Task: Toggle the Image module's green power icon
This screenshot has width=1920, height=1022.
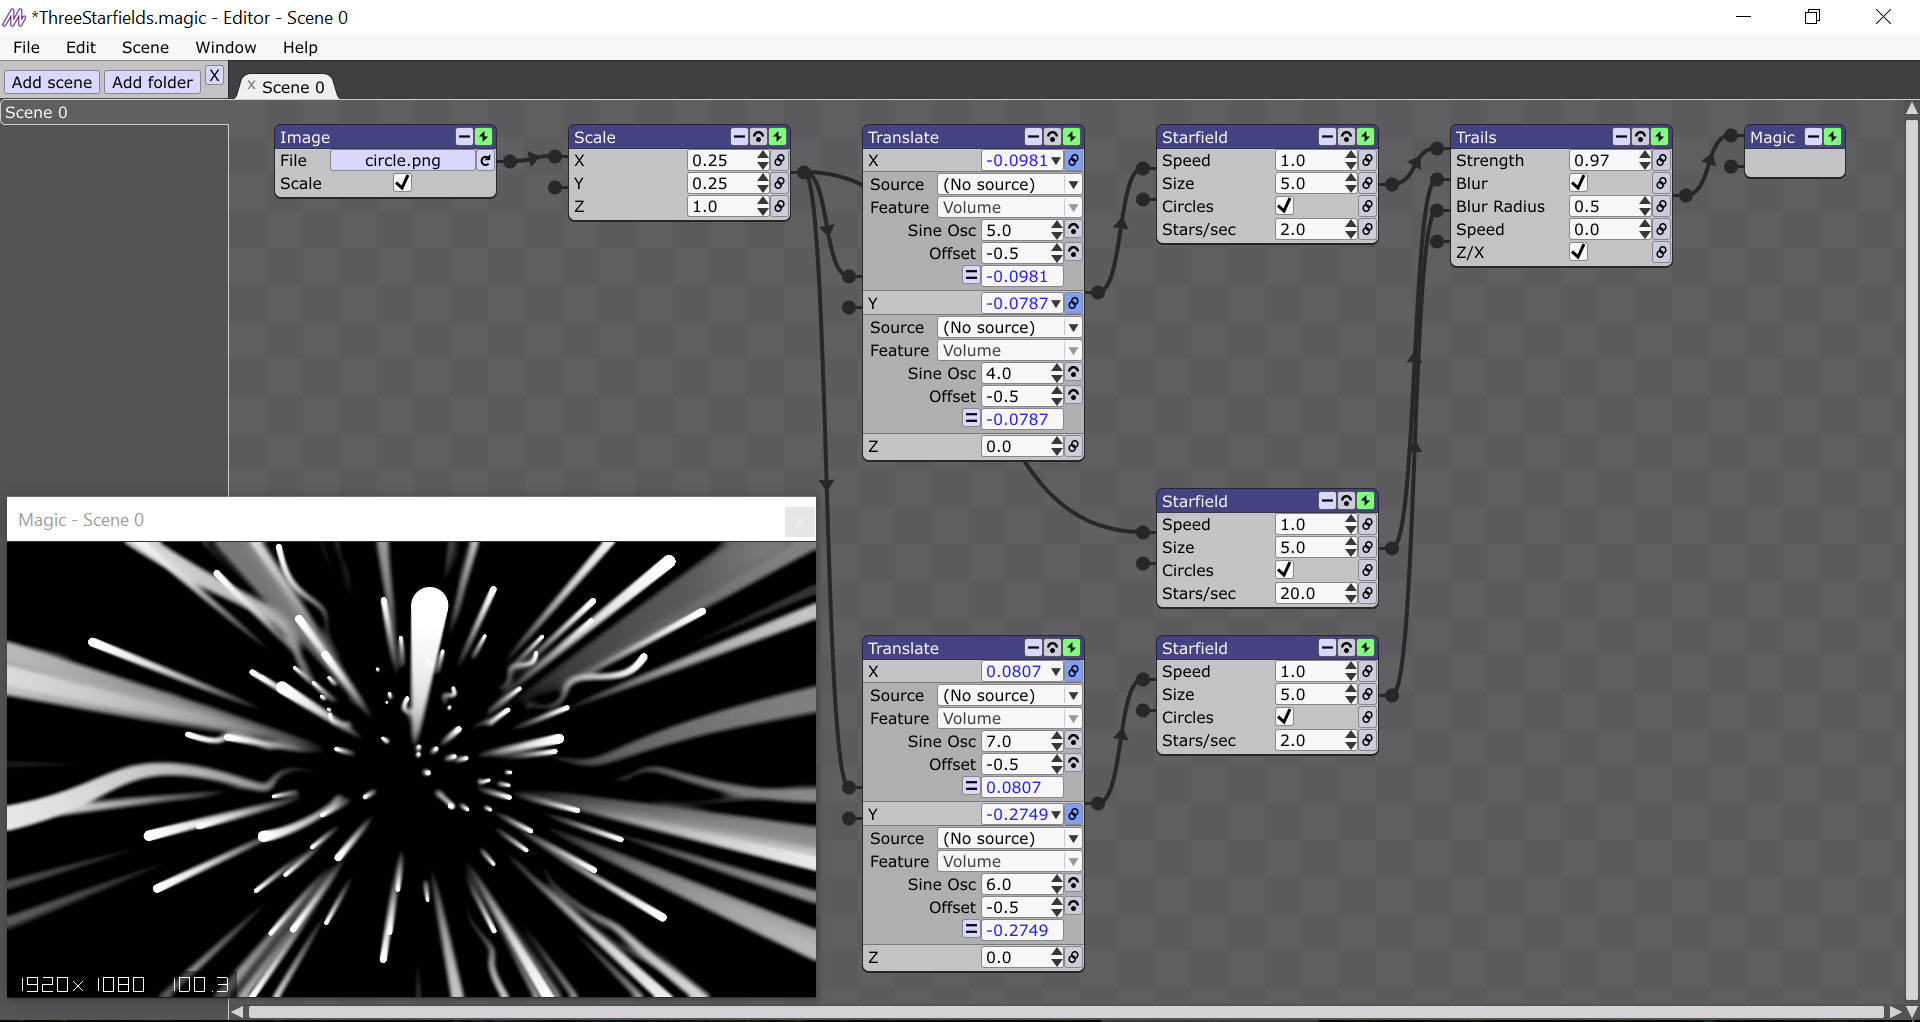Action: 484,137
